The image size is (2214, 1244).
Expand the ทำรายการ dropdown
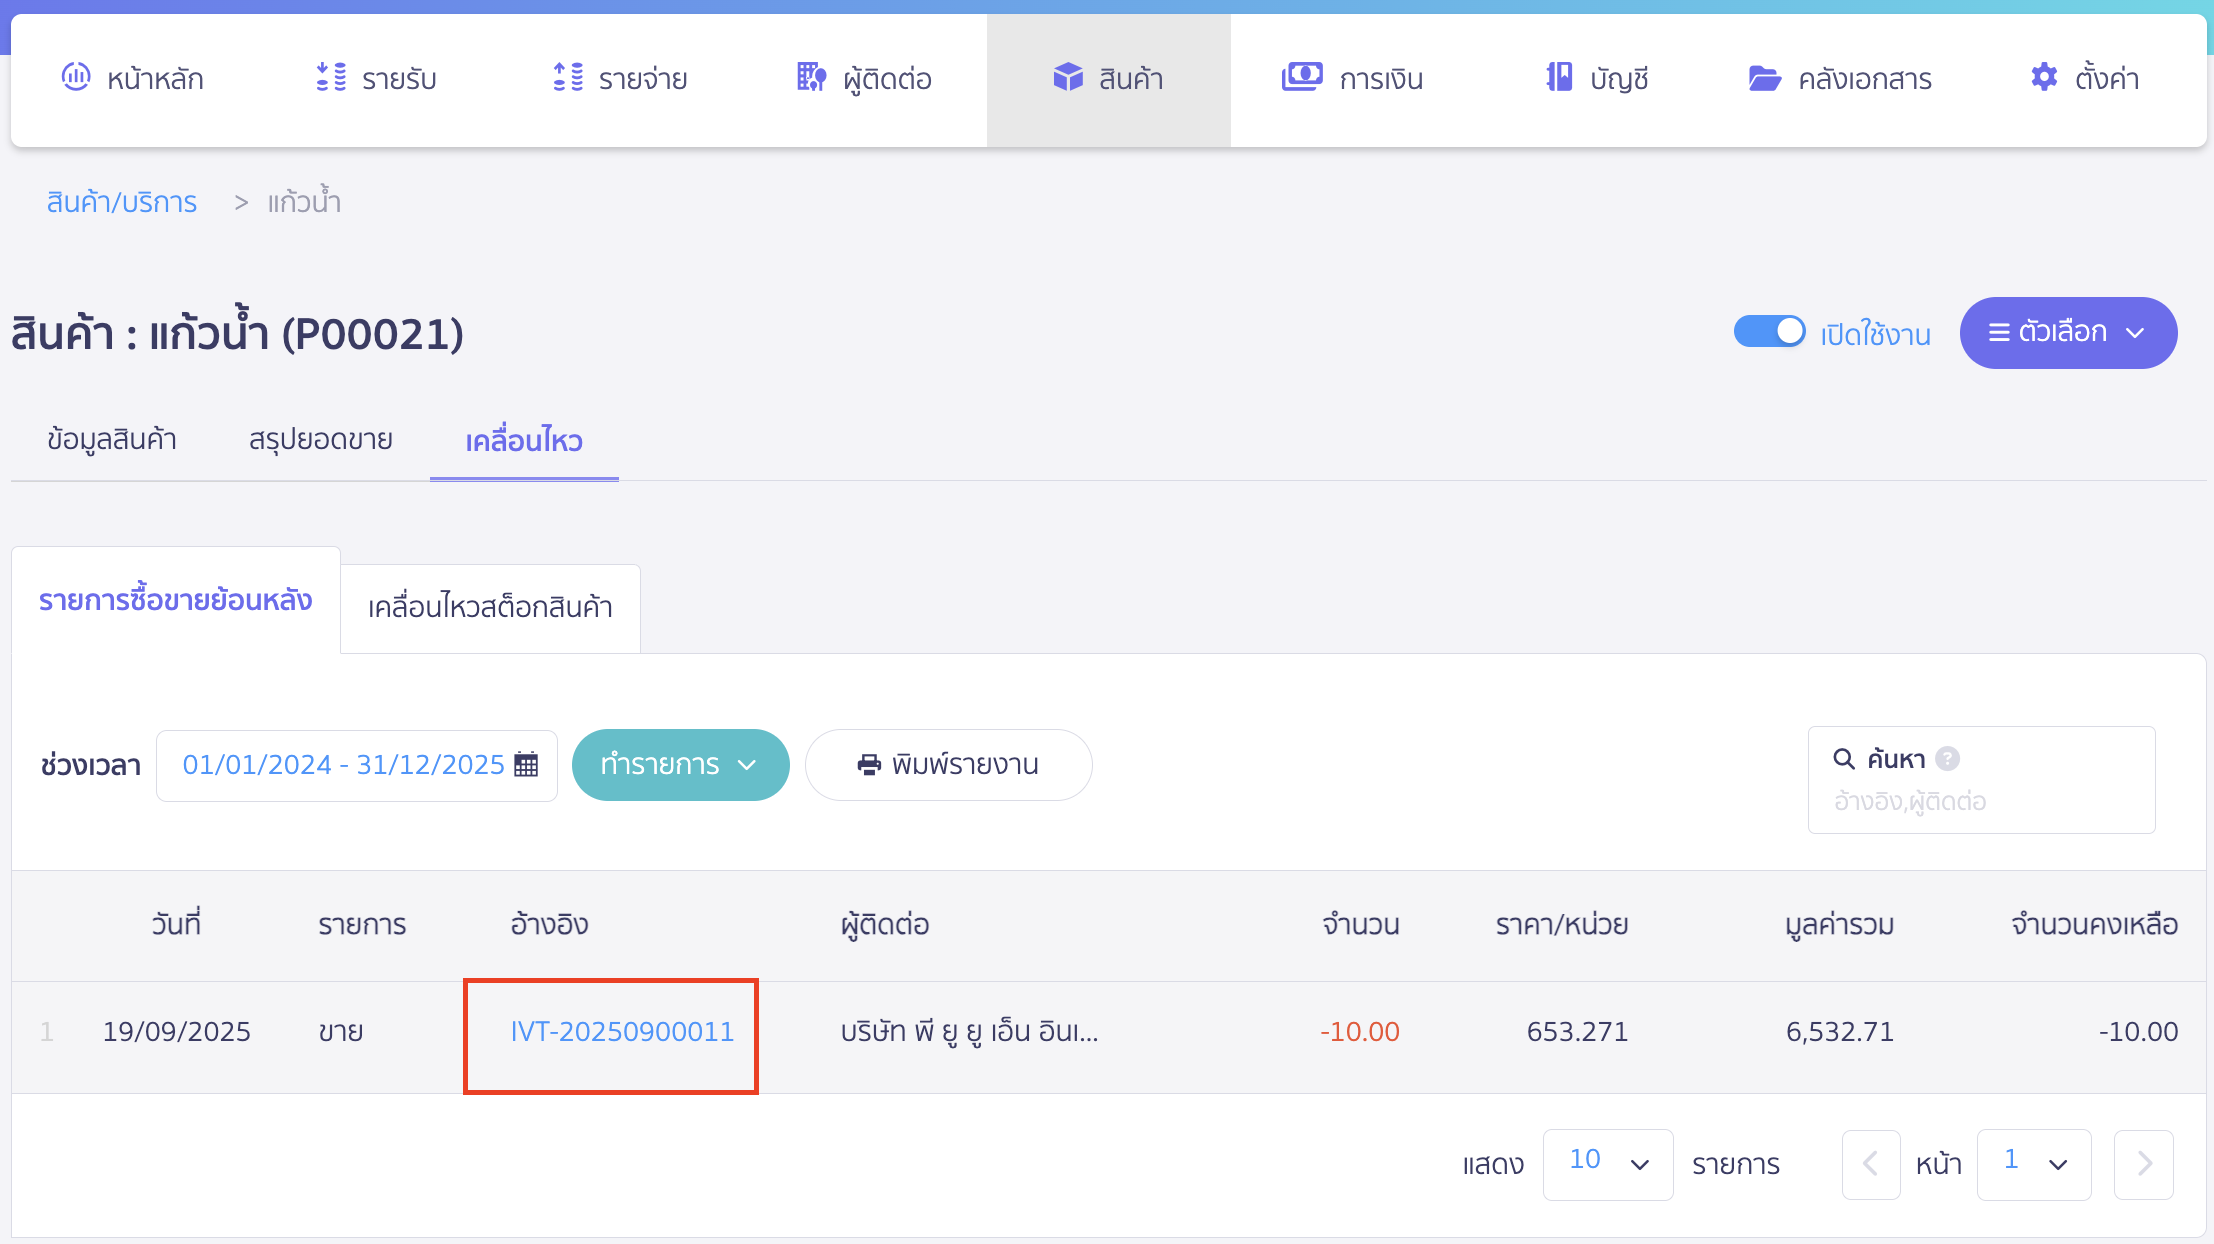pyautogui.click(x=680, y=765)
